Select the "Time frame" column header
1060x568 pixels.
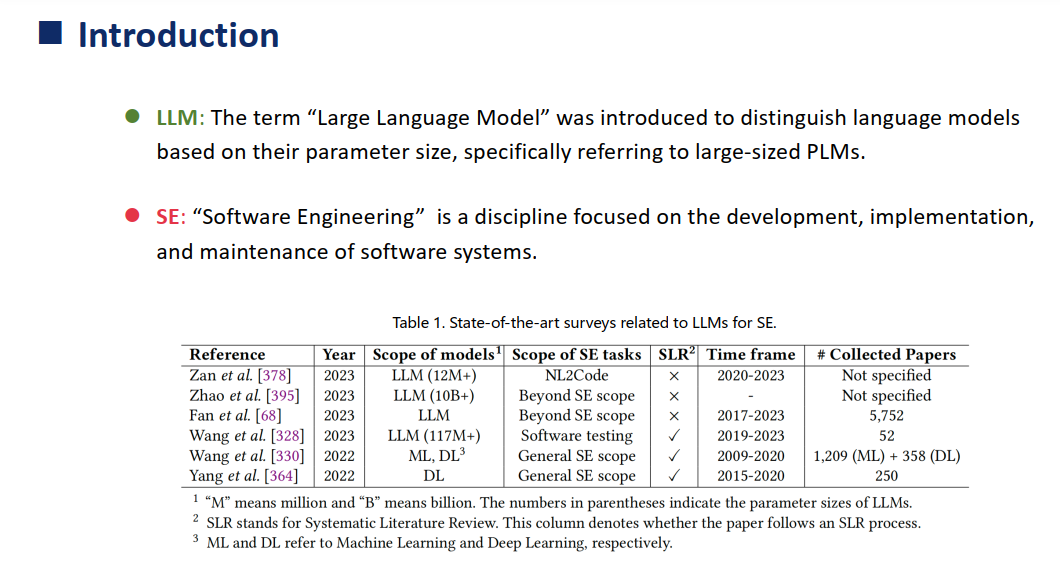click(x=751, y=354)
